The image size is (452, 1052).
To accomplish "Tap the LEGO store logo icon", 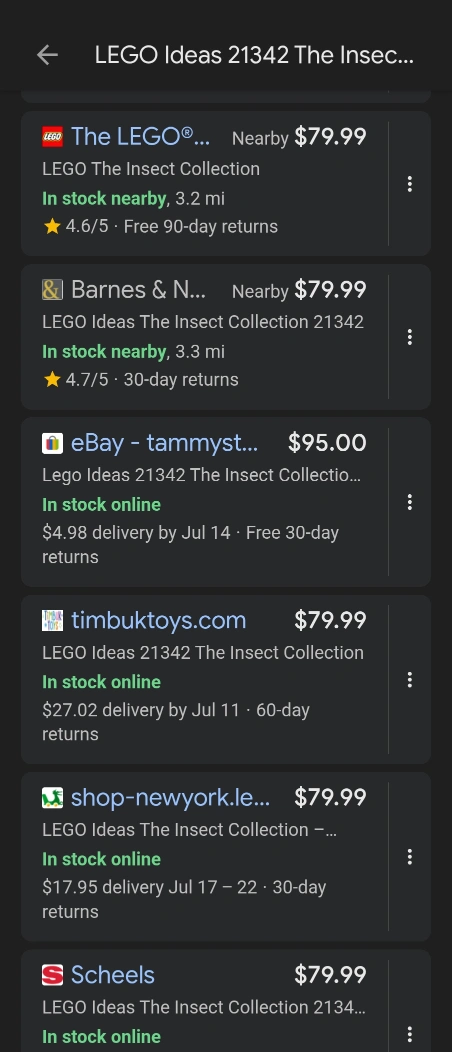I will (52, 137).
